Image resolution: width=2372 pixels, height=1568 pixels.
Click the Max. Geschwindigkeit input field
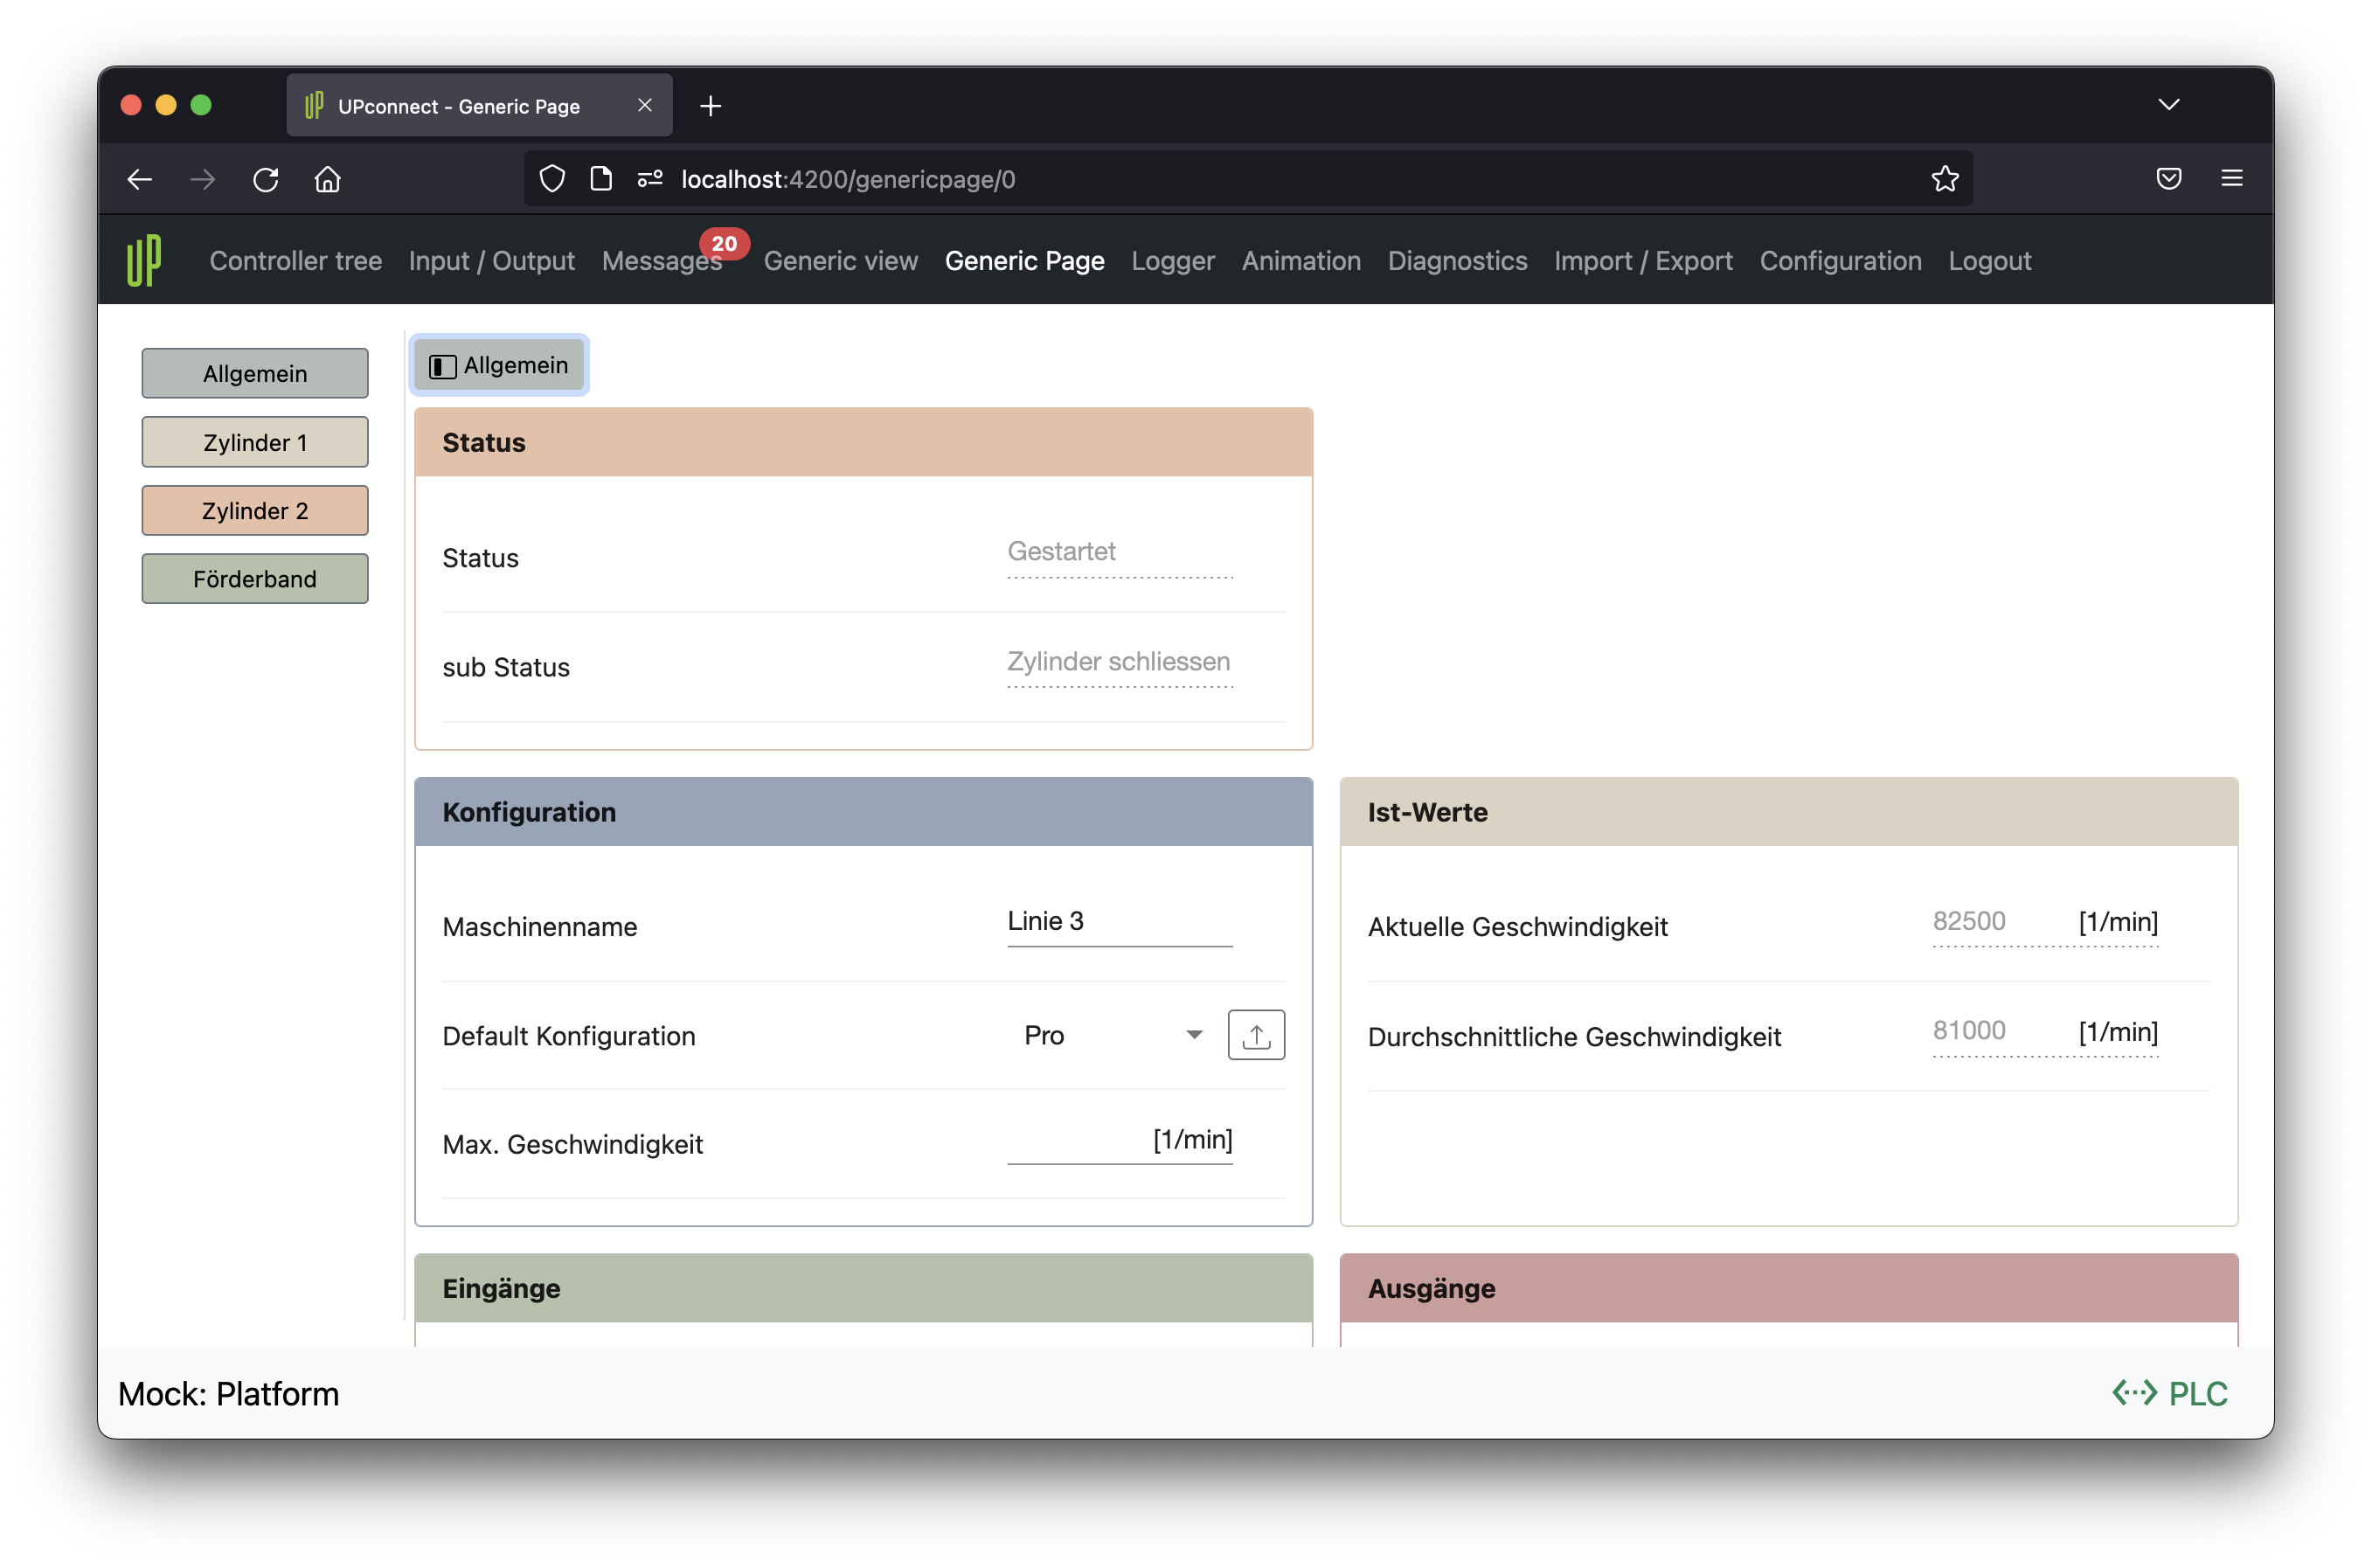[x=1075, y=1141]
